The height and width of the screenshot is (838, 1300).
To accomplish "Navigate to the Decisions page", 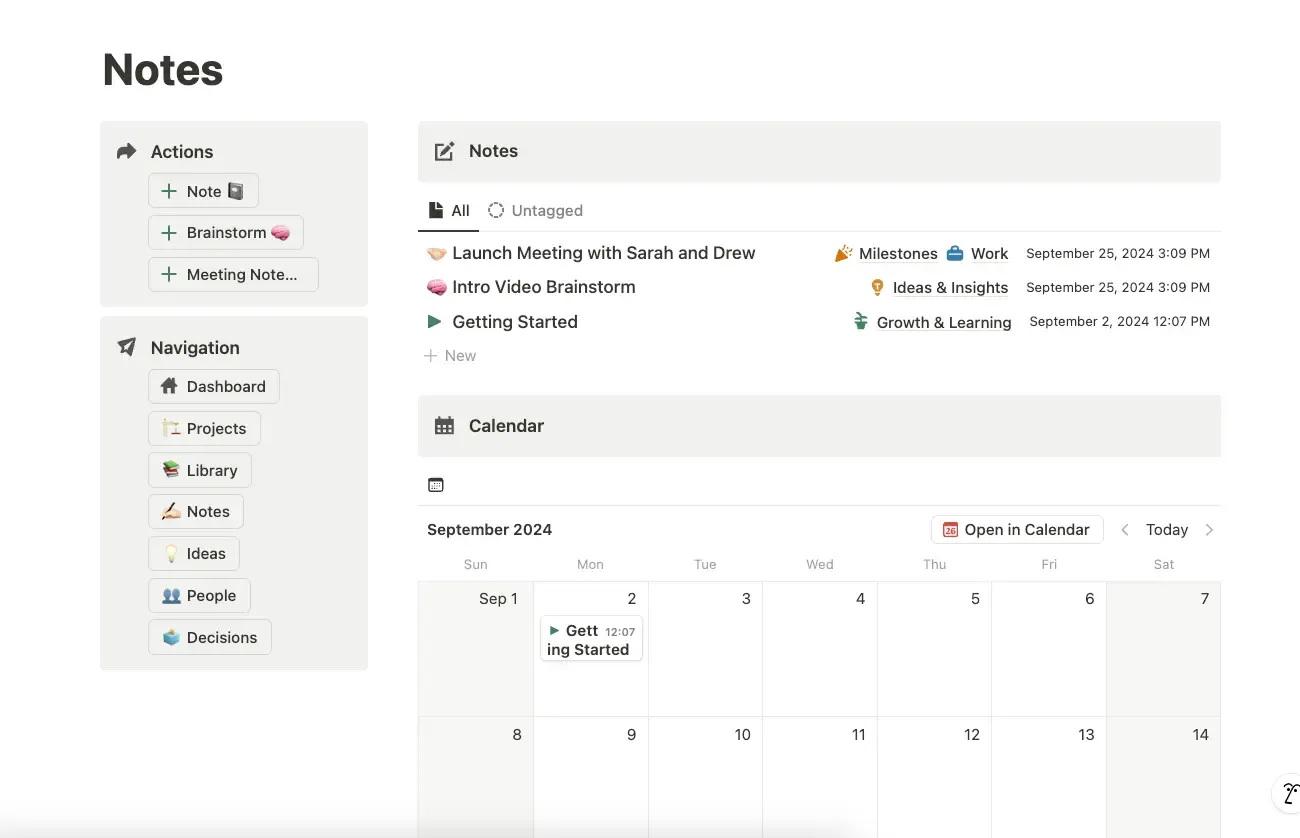I will pyautogui.click(x=209, y=638).
